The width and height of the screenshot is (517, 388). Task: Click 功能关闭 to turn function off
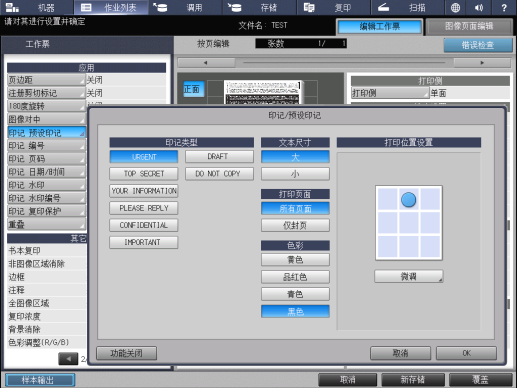point(126,353)
